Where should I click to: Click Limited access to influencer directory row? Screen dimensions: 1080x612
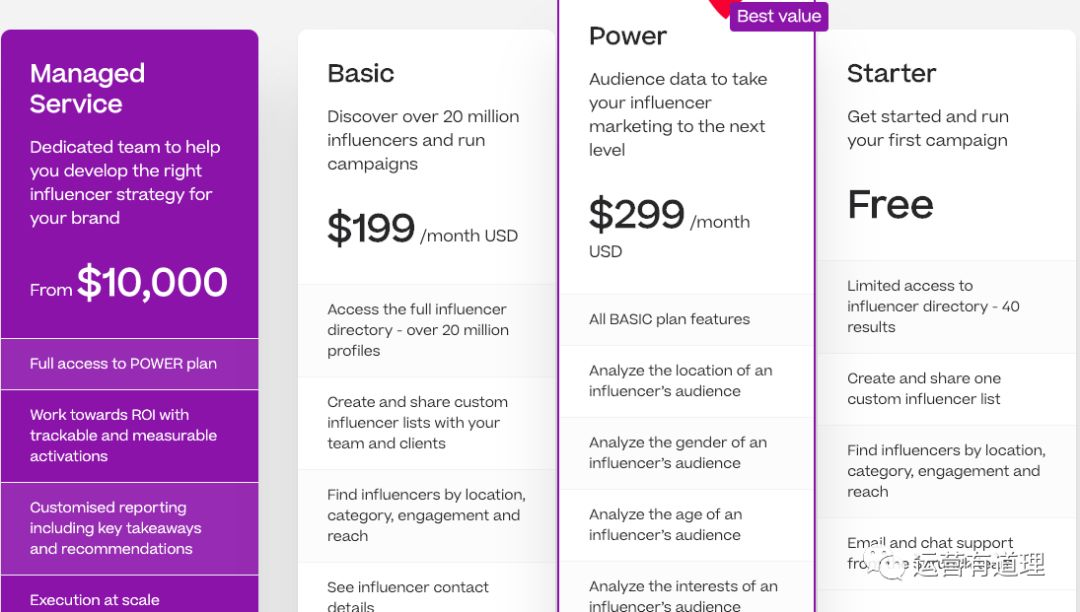click(x=945, y=306)
